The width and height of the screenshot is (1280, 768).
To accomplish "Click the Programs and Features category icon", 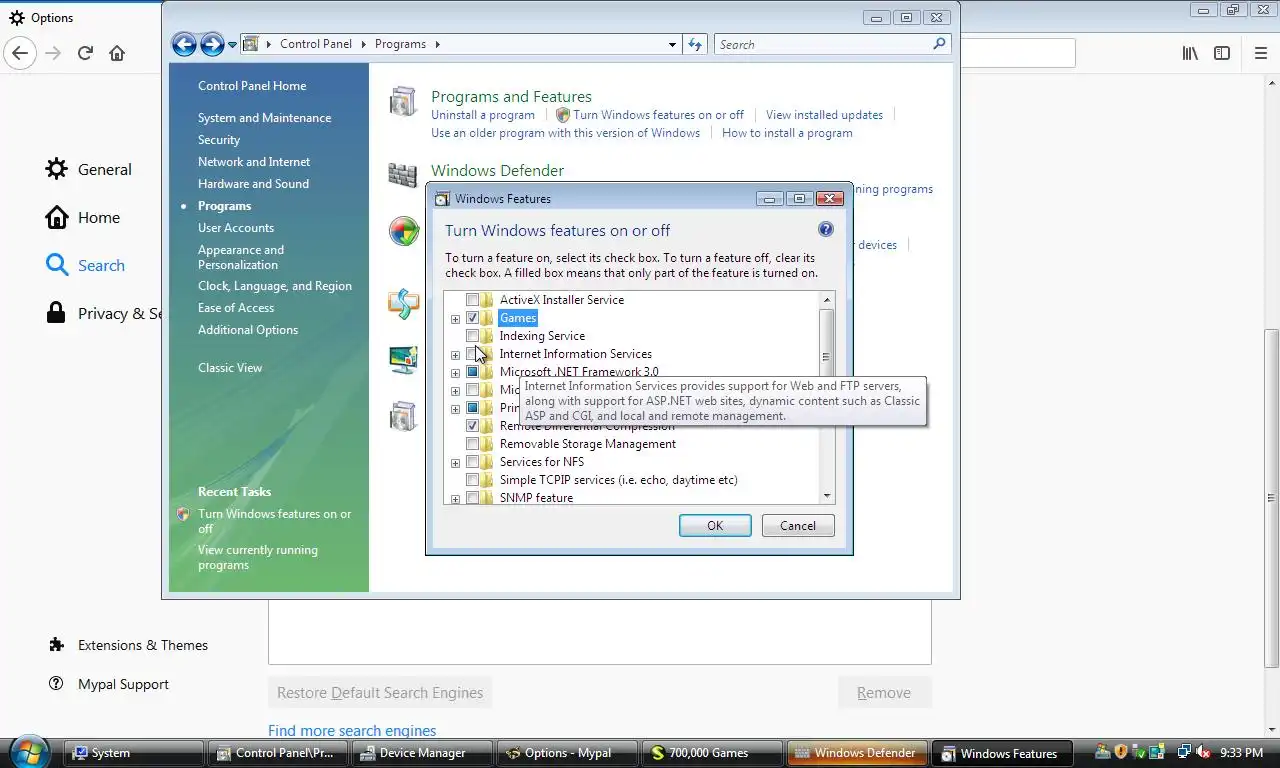I will [x=403, y=101].
